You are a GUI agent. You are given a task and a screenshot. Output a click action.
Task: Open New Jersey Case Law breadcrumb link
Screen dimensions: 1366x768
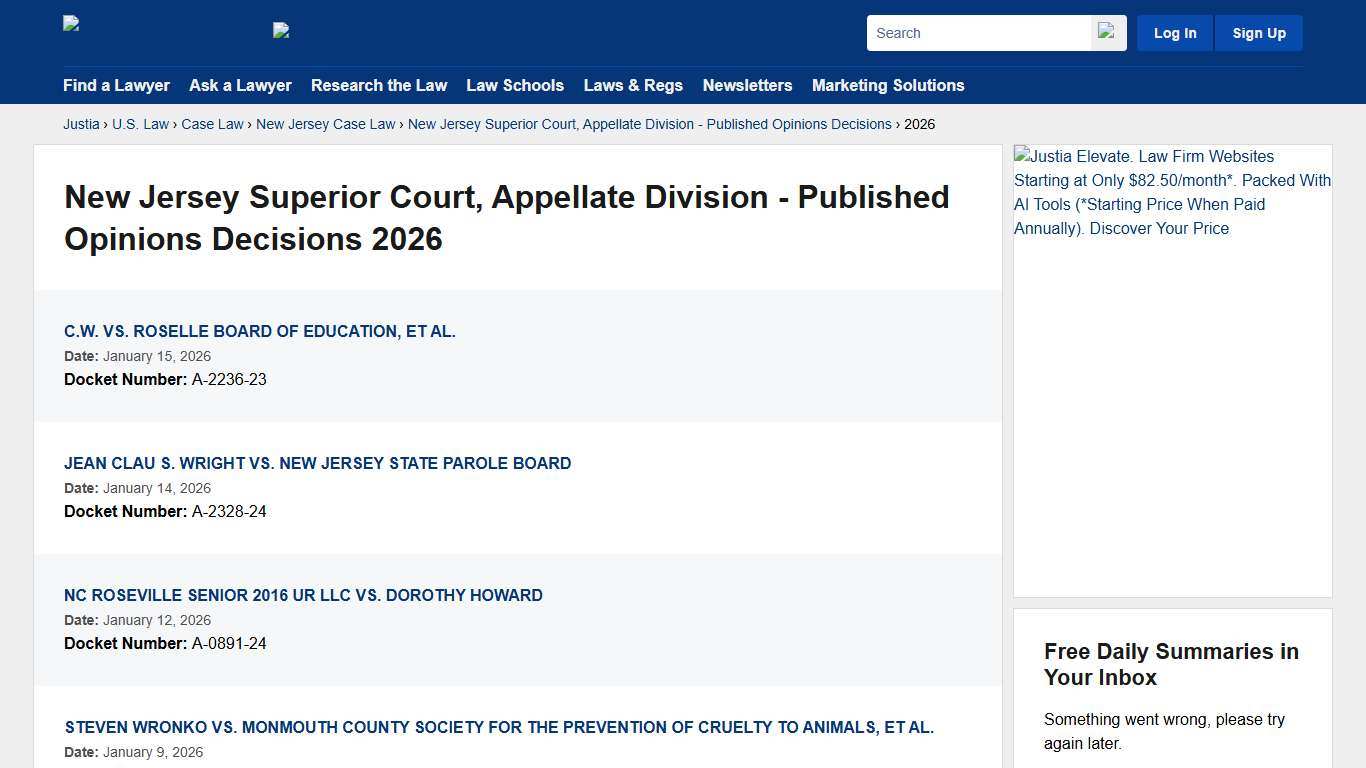click(325, 124)
